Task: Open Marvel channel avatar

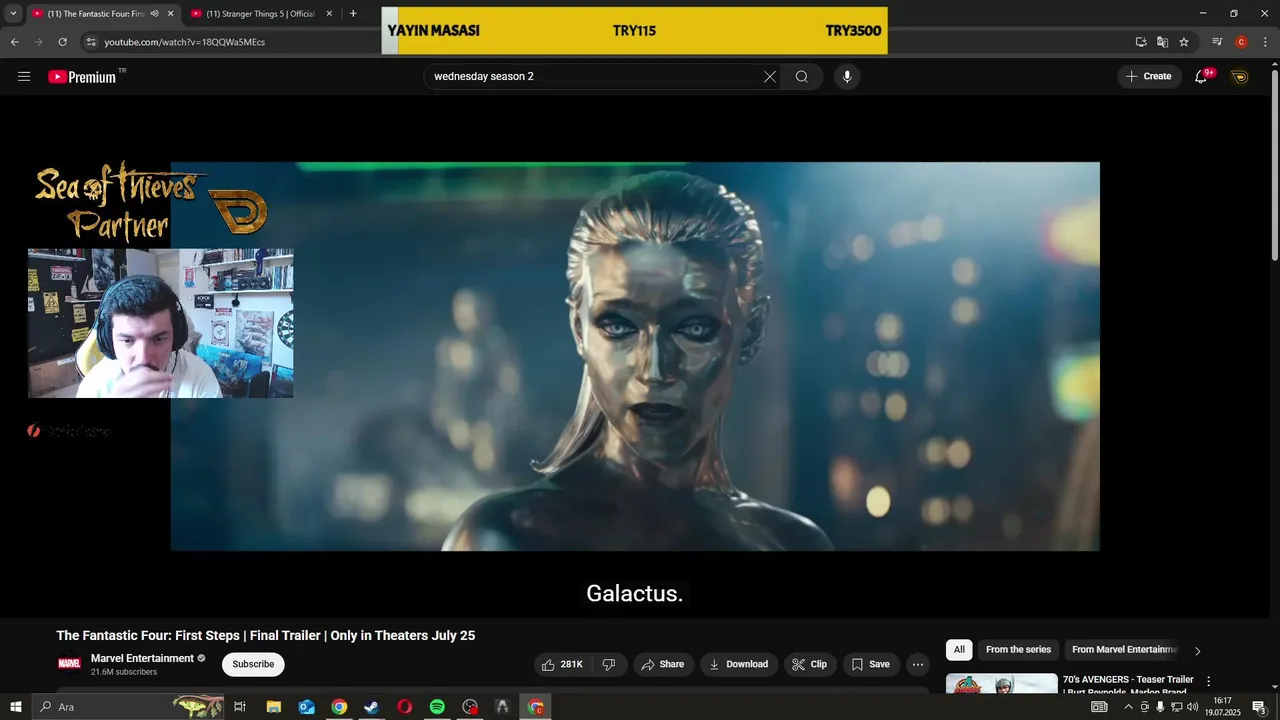Action: (x=69, y=664)
